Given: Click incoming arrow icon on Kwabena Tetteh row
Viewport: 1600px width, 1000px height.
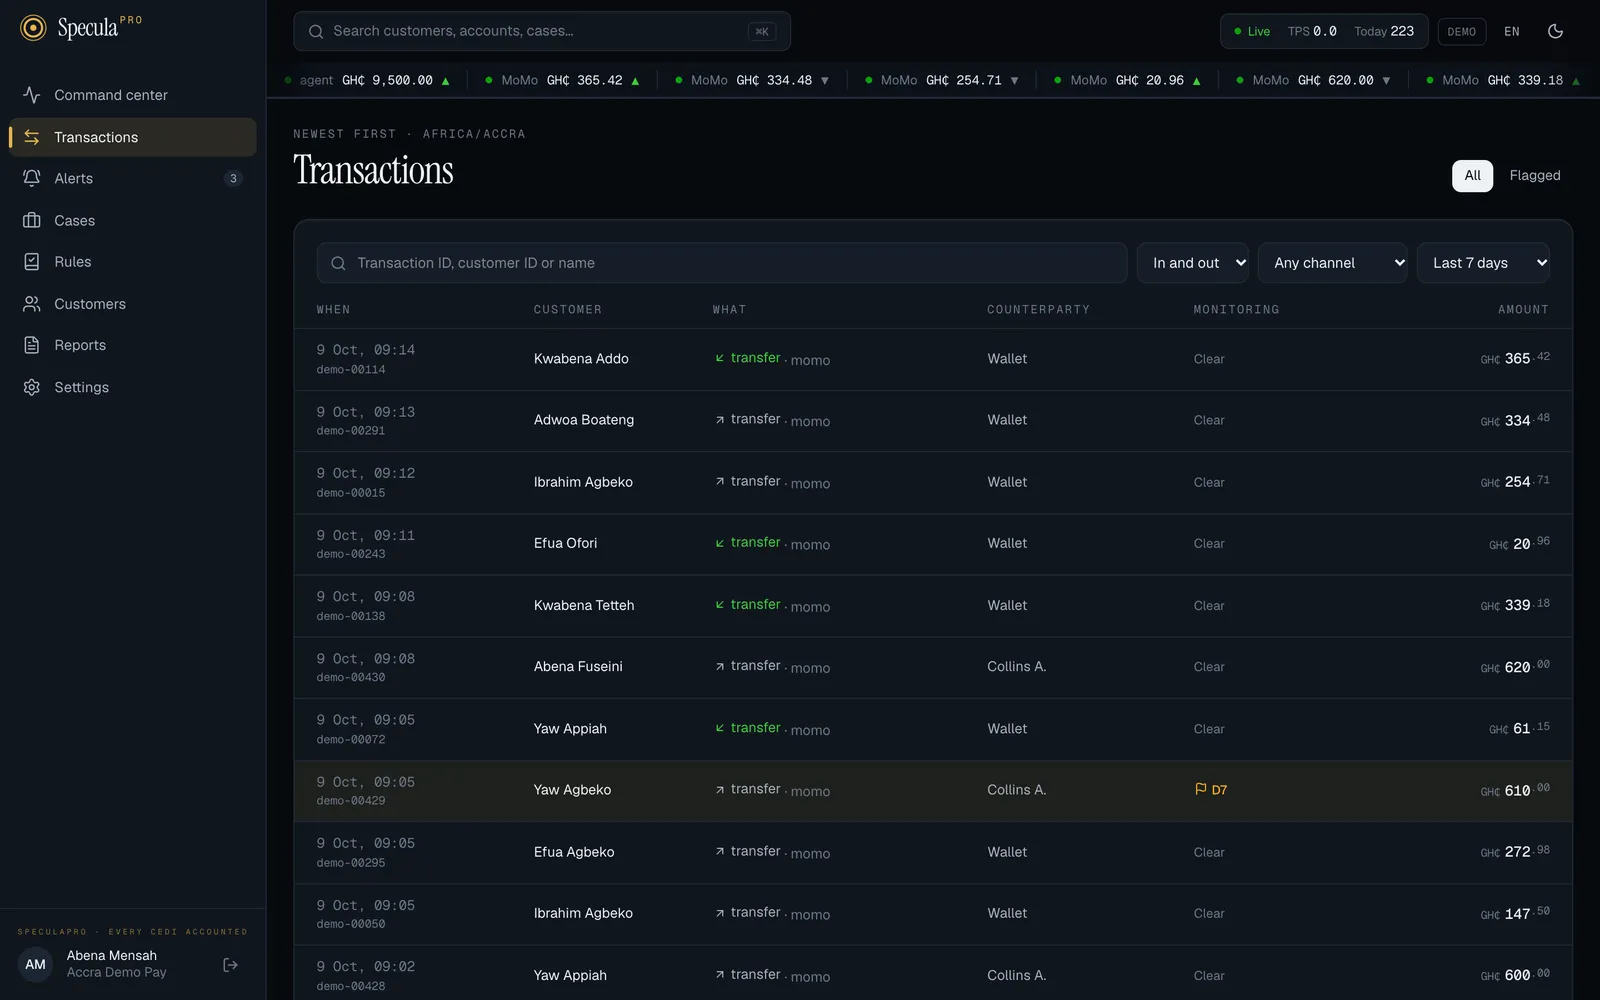Looking at the screenshot, I should point(720,605).
